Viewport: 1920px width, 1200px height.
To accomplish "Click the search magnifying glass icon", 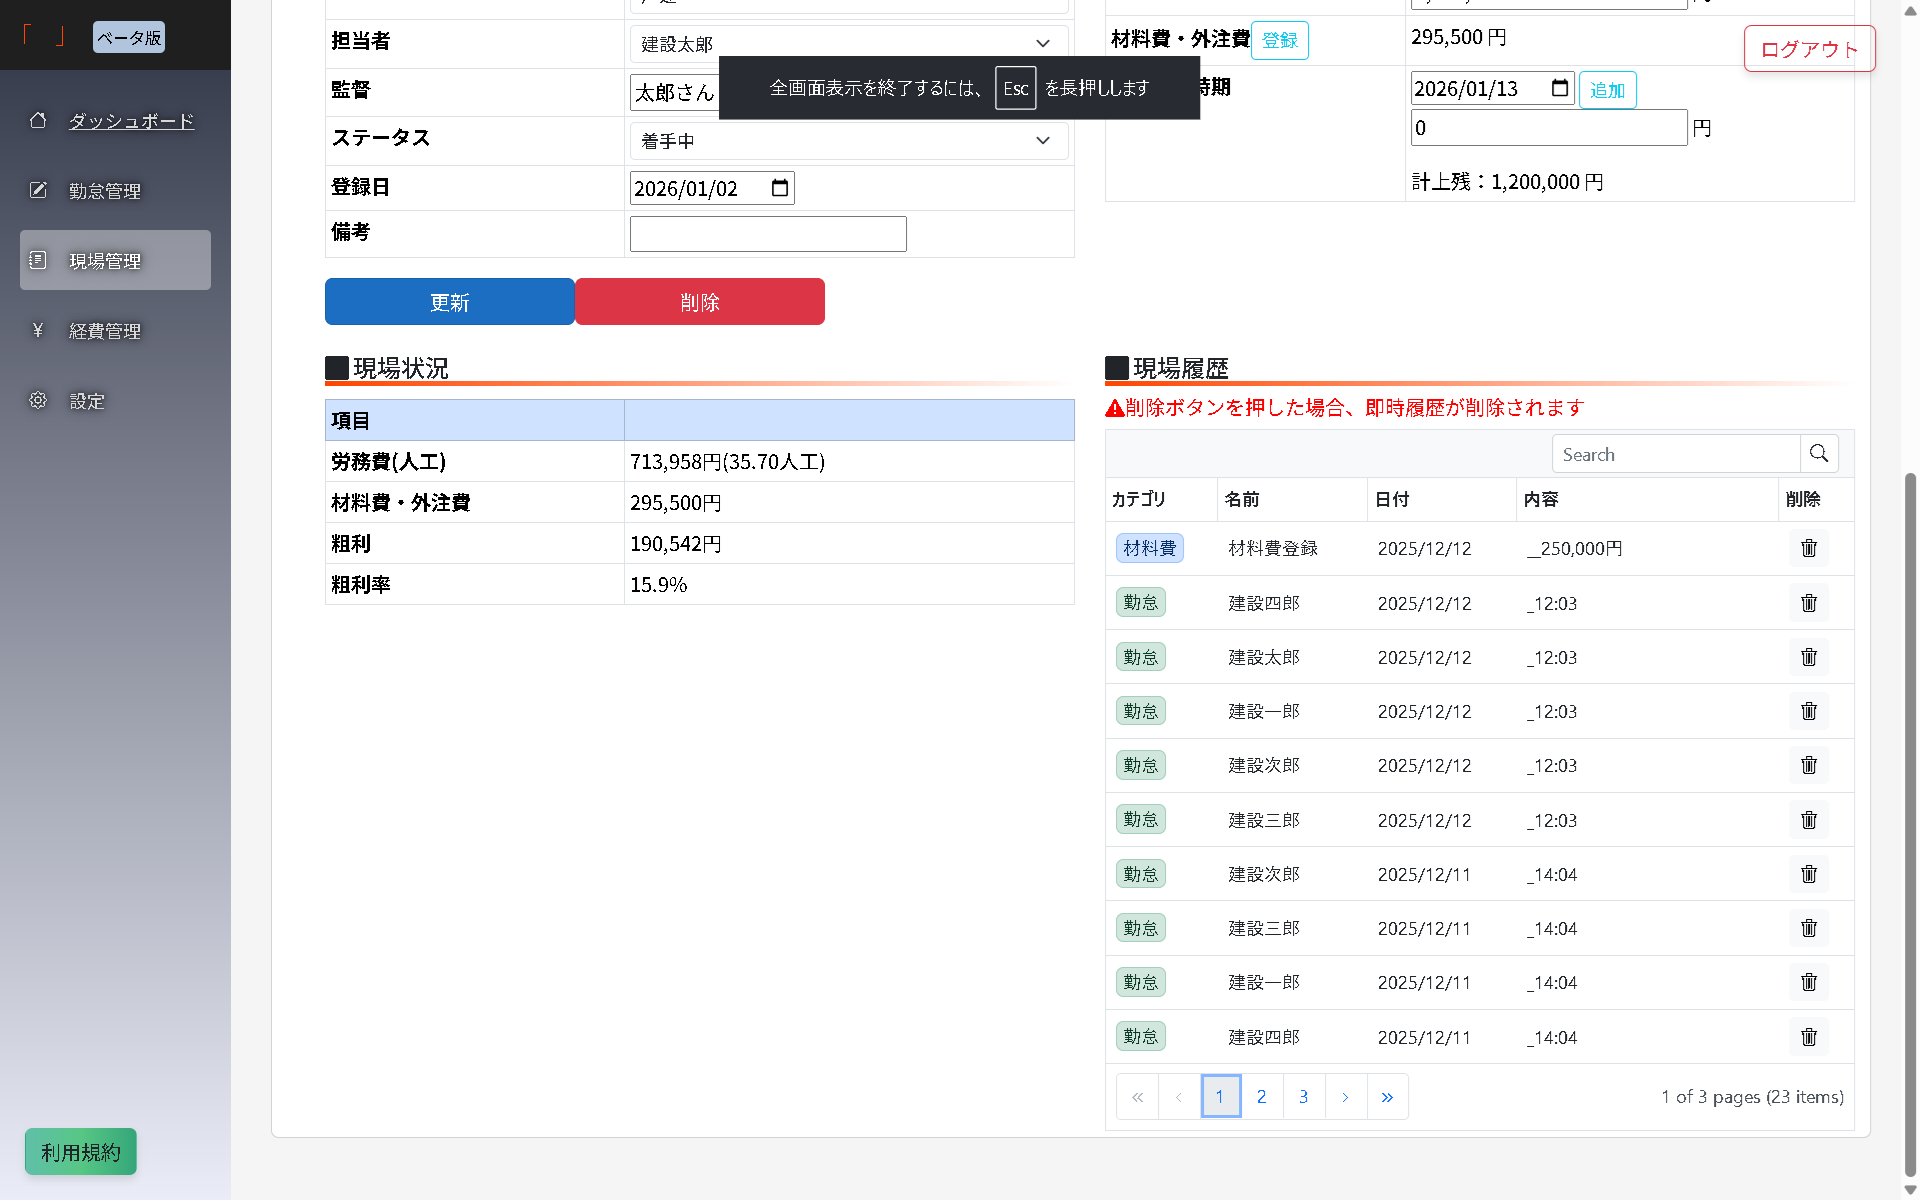I will pos(1820,453).
